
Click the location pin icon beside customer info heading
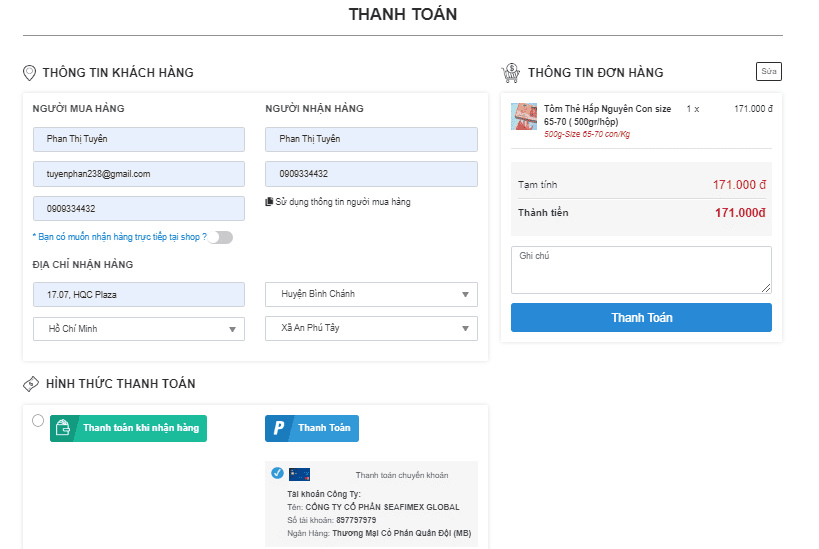click(29, 72)
